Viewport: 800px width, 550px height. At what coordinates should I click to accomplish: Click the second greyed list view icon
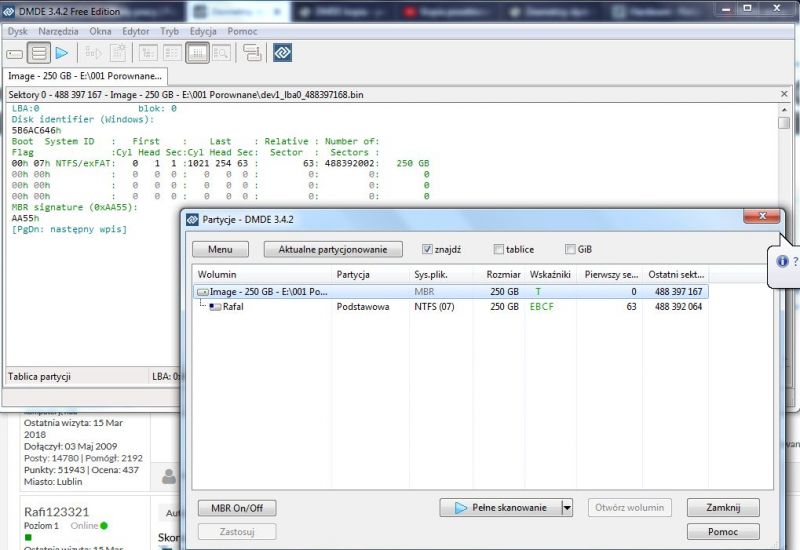(172, 53)
